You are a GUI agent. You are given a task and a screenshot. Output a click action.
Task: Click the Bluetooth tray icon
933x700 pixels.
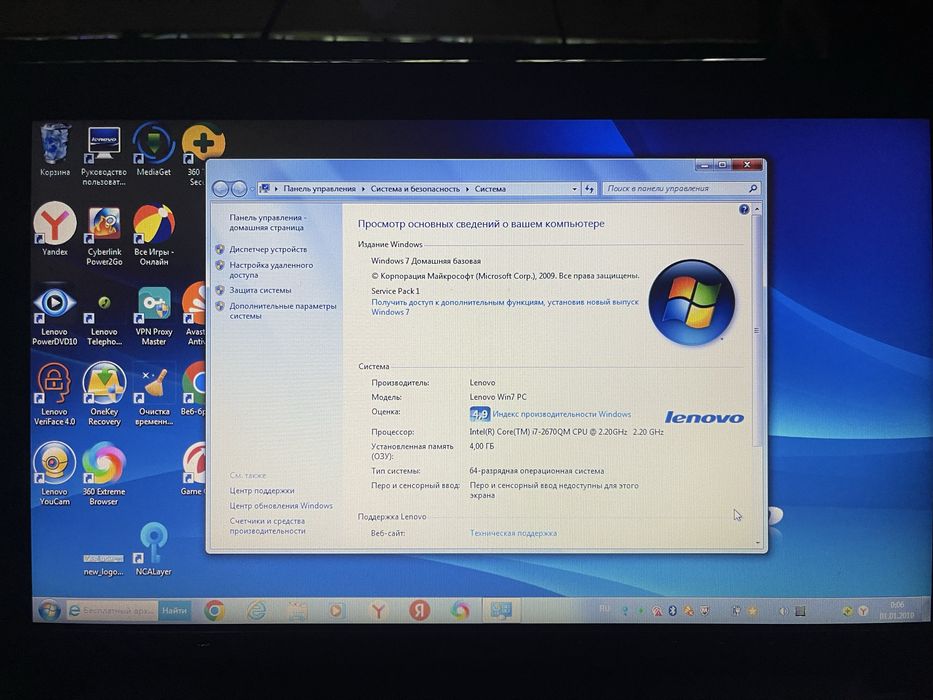click(672, 611)
